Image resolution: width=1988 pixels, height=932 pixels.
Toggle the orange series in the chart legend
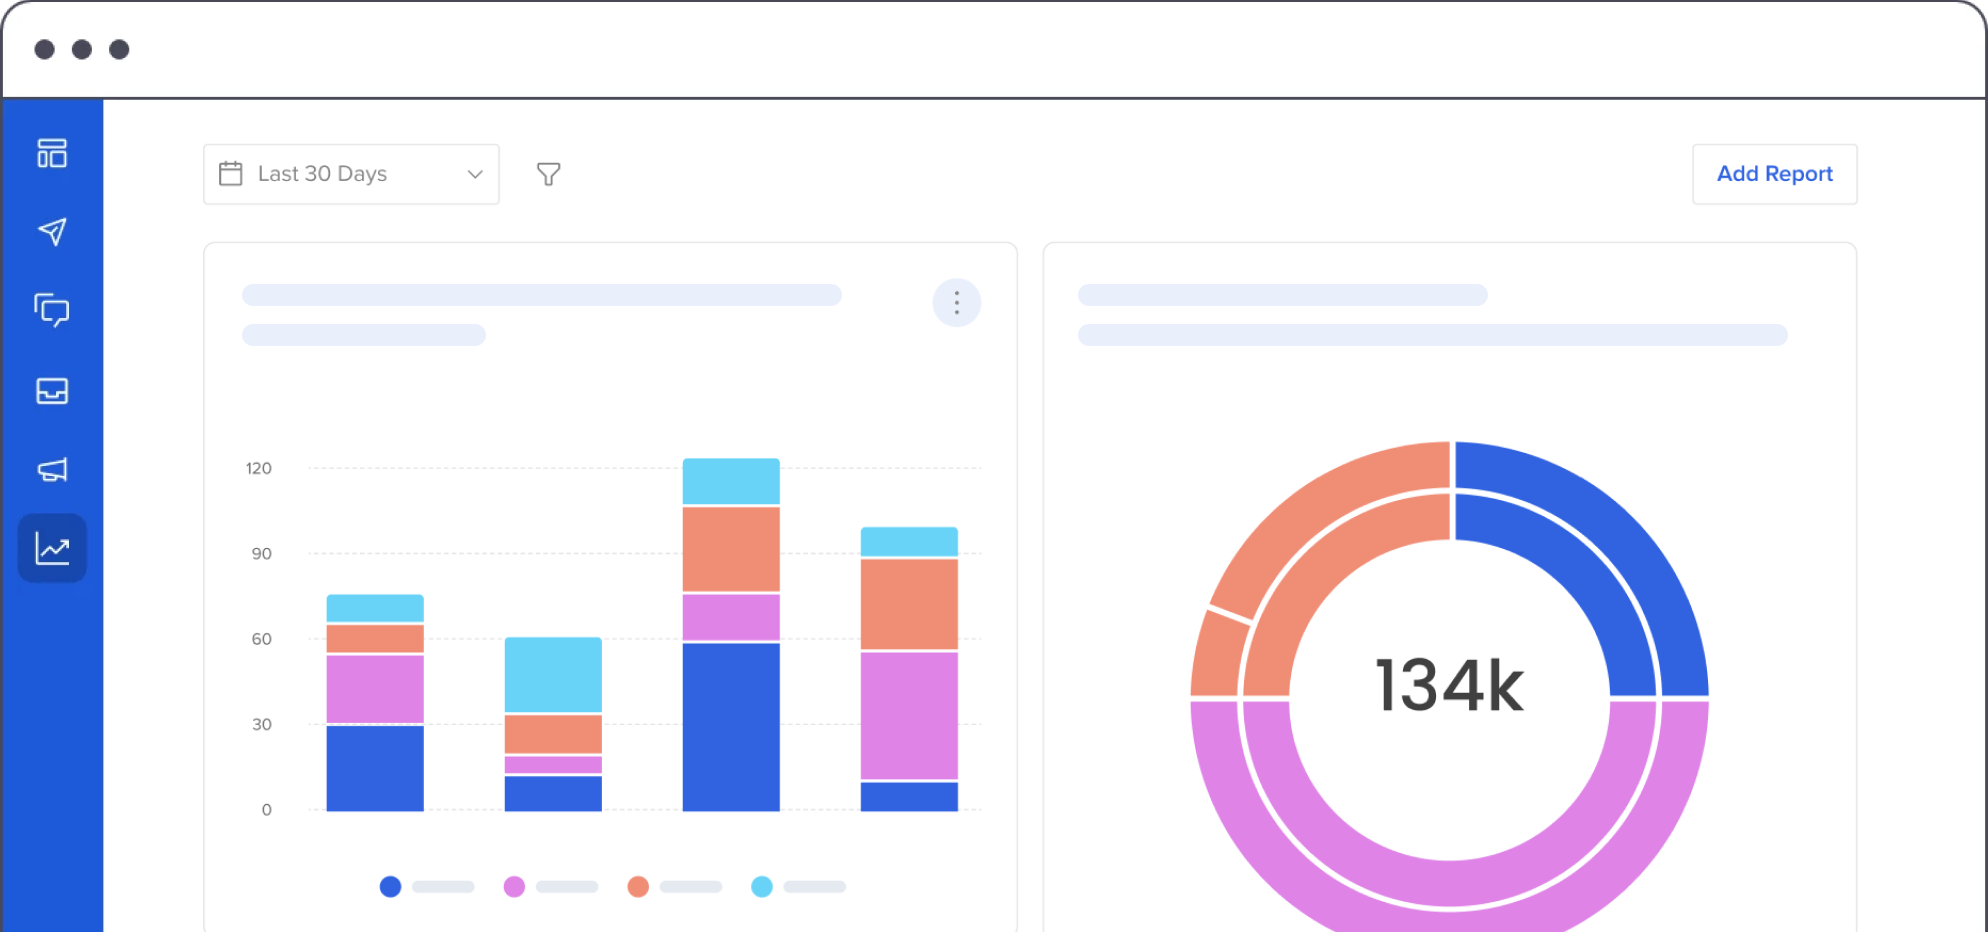click(637, 886)
